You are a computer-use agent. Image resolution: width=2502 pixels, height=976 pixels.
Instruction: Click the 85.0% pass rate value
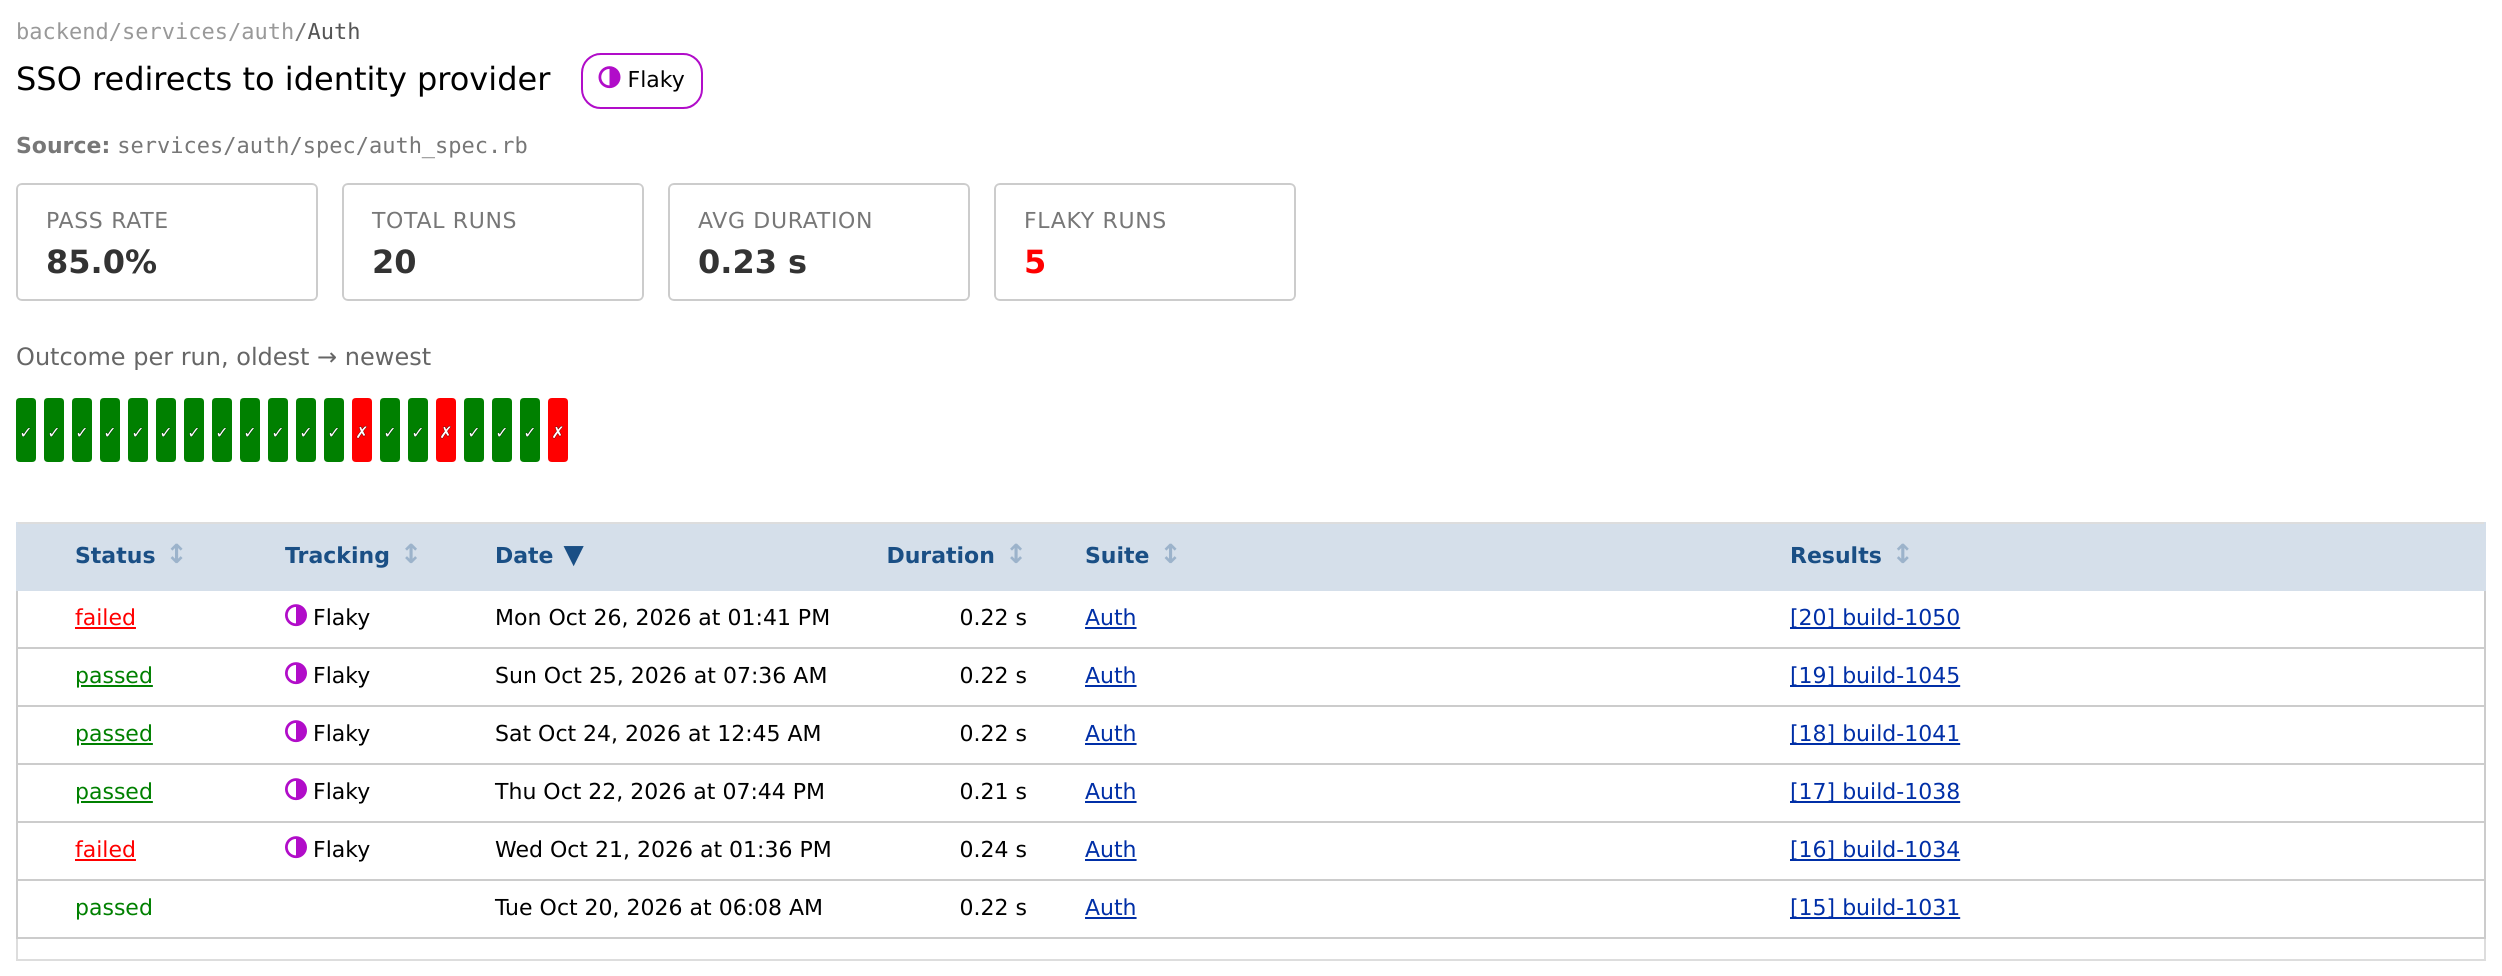tap(101, 262)
